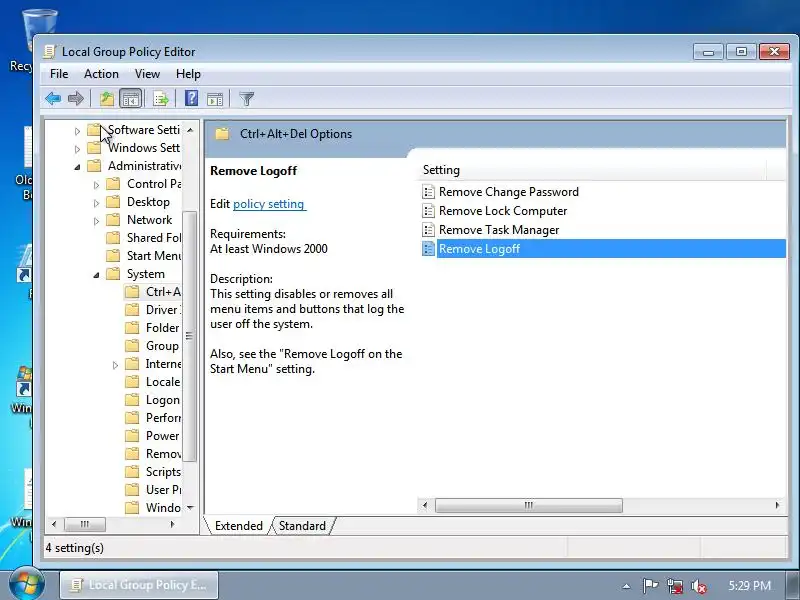Click the Network folder icon in tree
The height and width of the screenshot is (600, 800).
coord(113,220)
